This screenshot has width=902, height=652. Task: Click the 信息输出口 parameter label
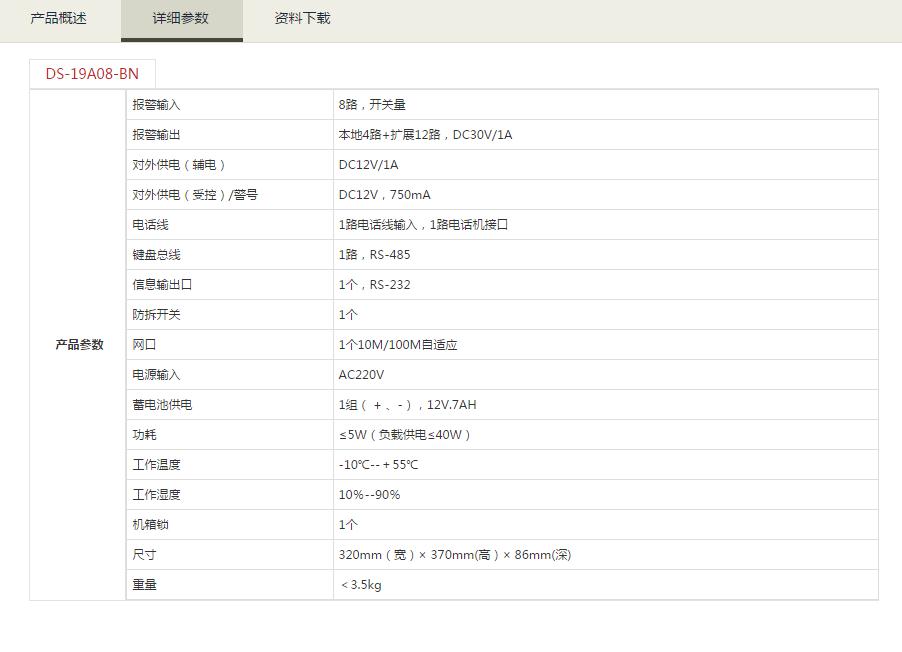click(162, 285)
